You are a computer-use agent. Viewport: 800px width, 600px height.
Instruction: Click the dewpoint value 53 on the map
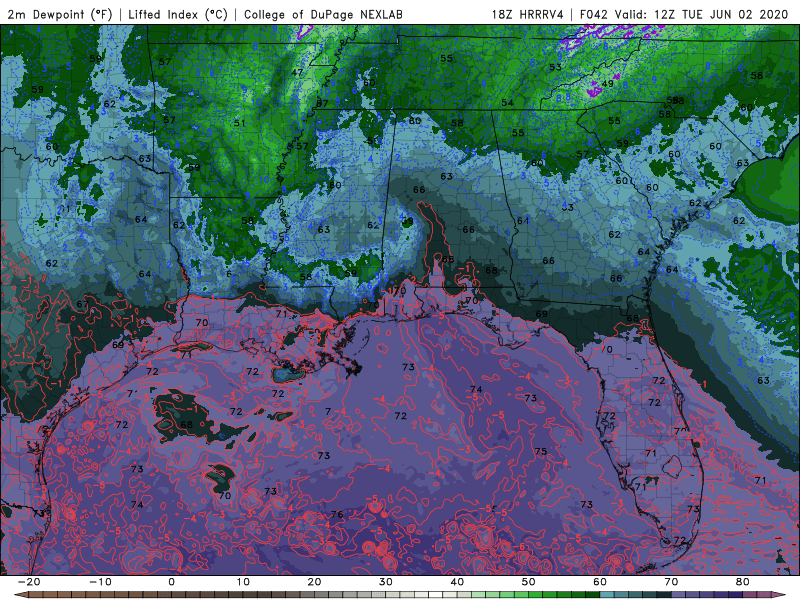556,67
